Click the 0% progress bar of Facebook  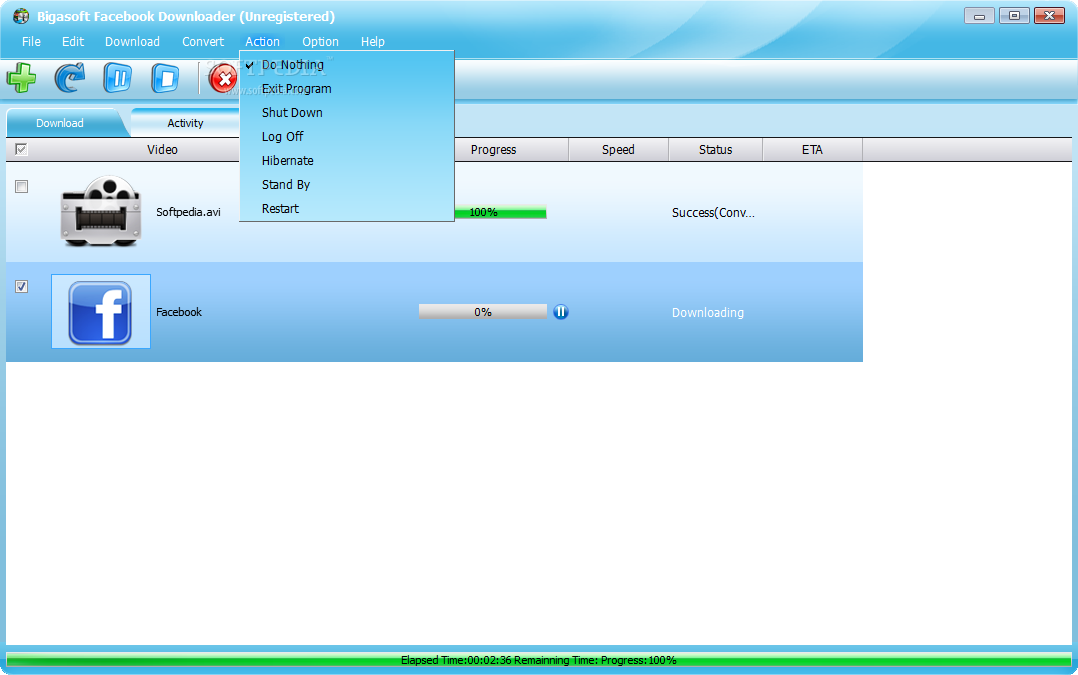483,312
